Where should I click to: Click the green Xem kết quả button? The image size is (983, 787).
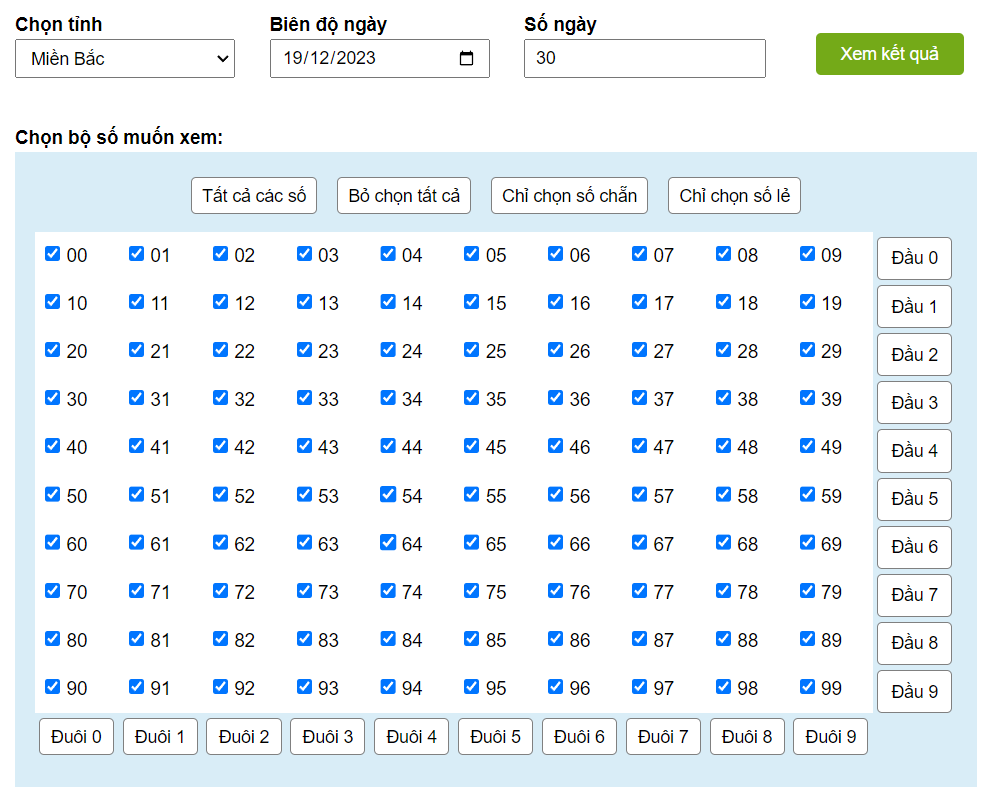coord(889,54)
